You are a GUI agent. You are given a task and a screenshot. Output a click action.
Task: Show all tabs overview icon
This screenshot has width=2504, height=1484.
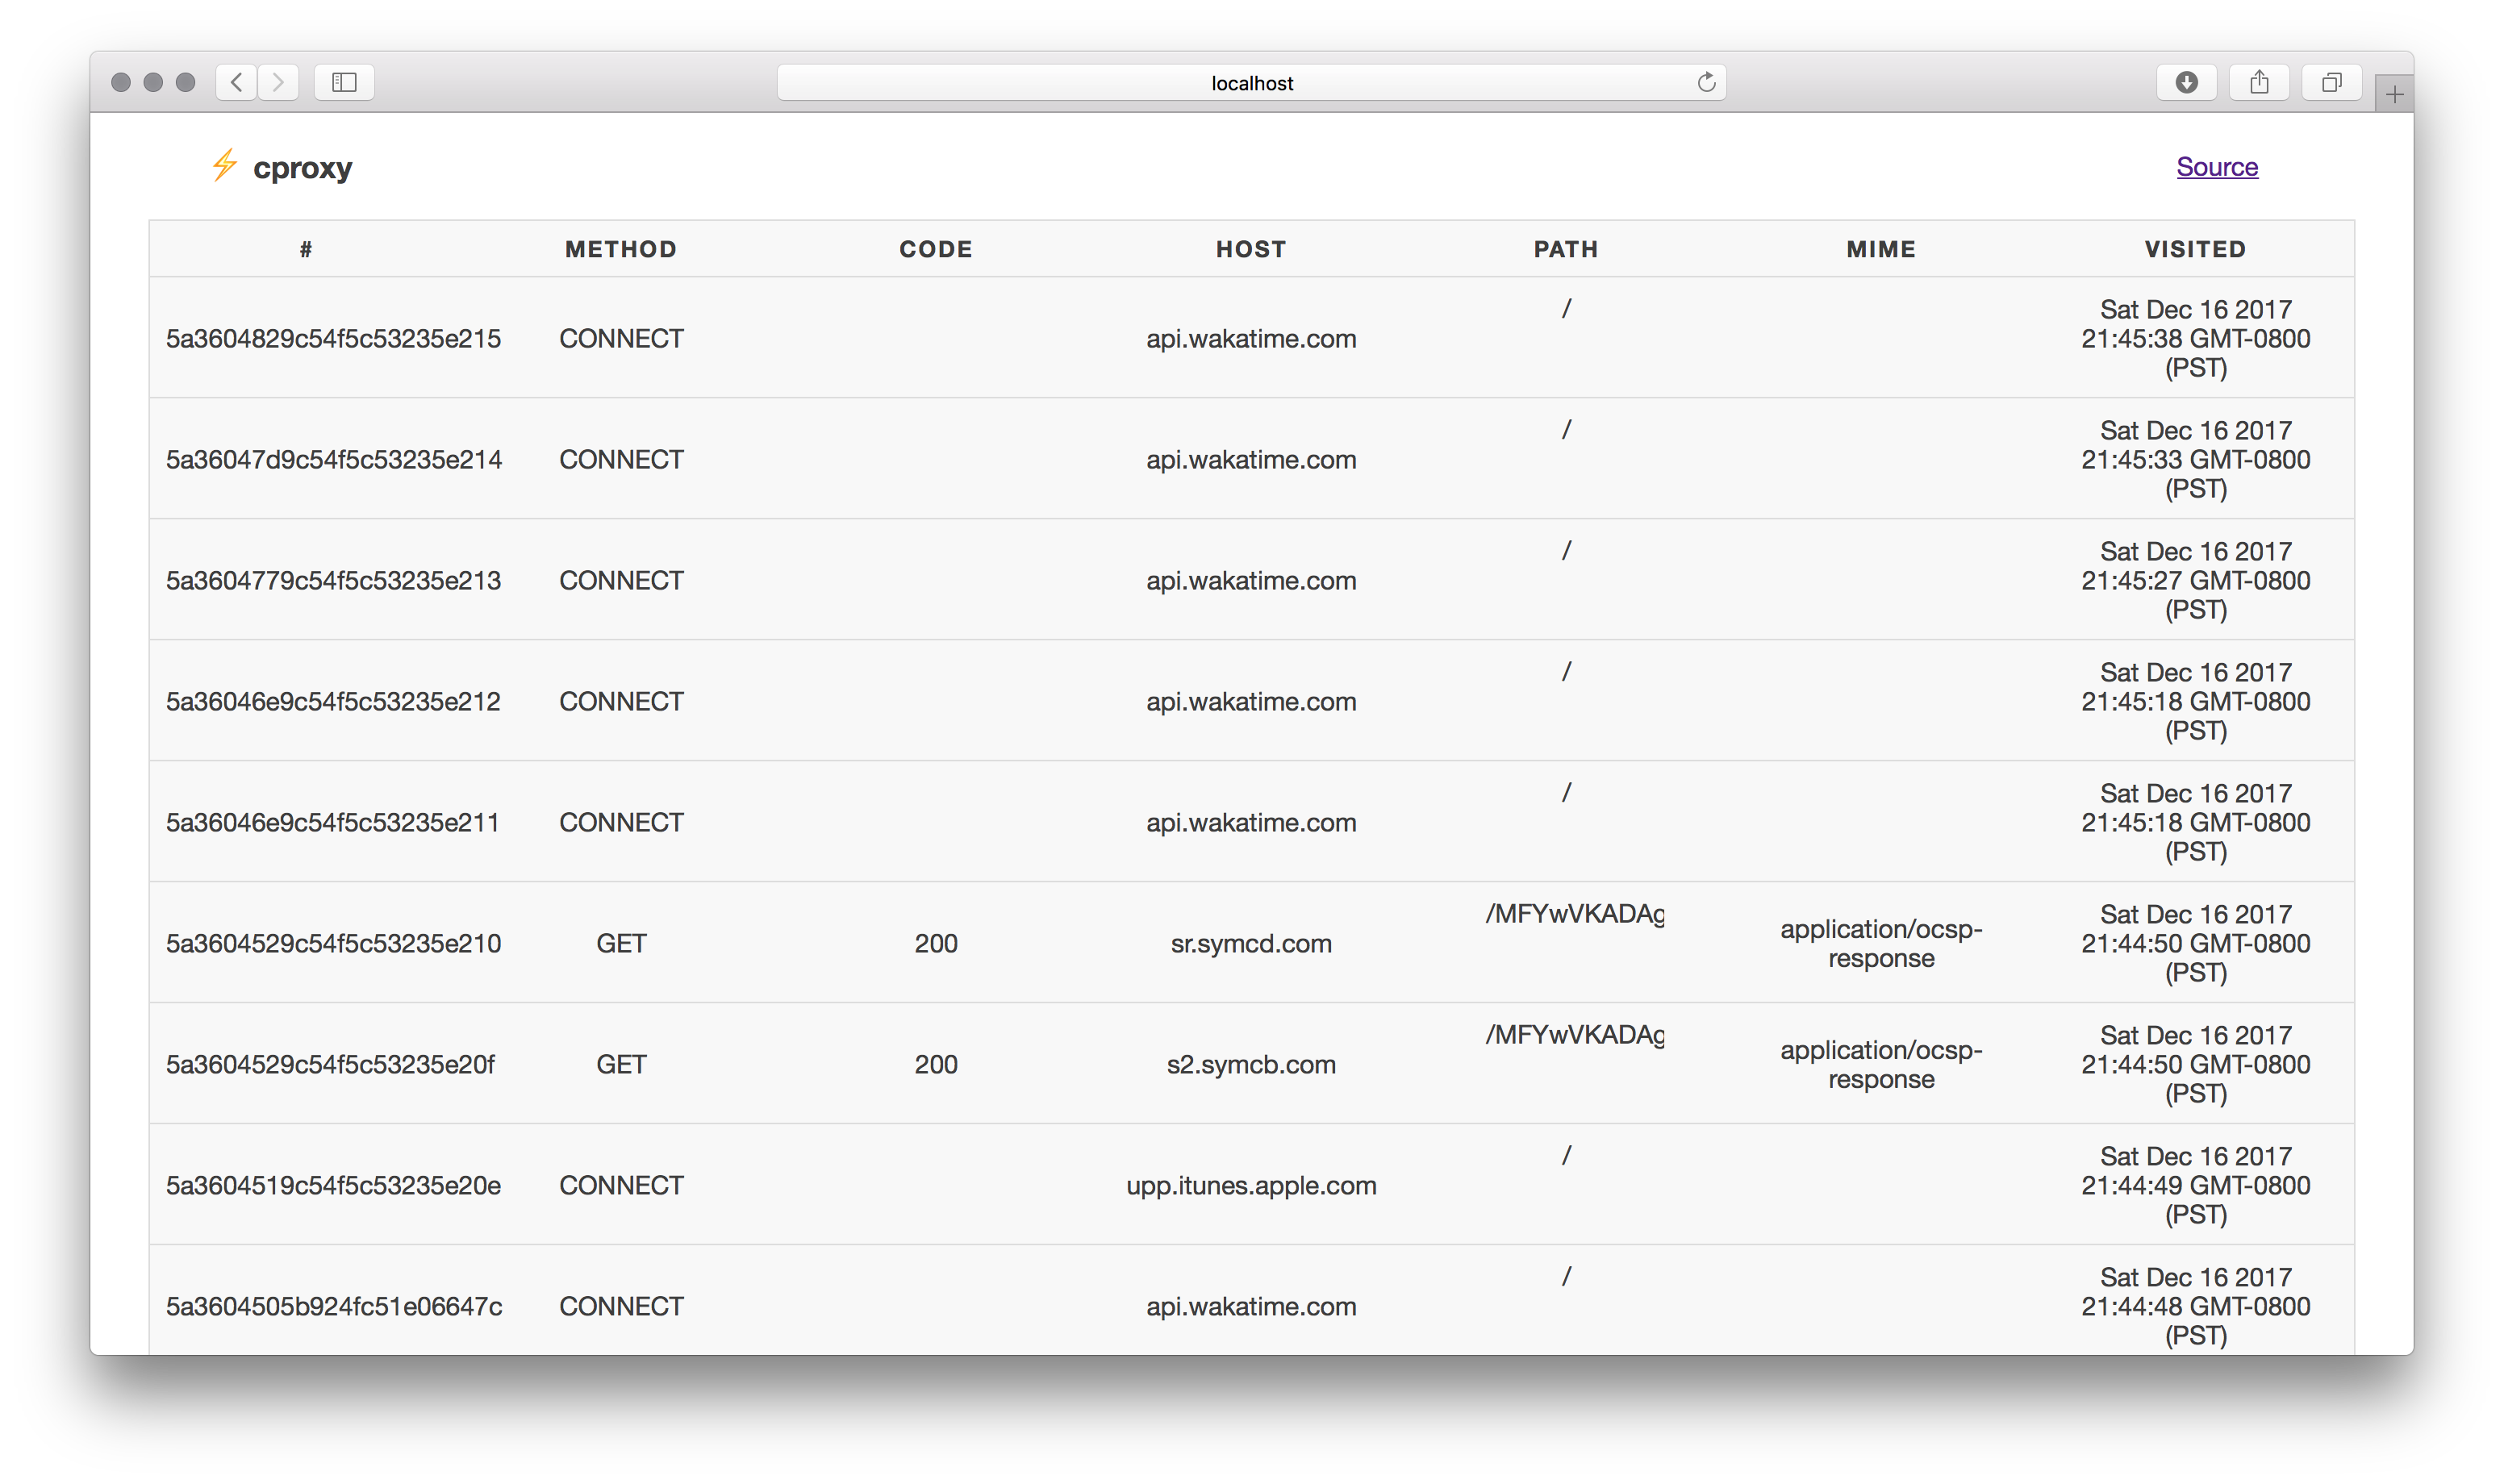(x=2331, y=82)
